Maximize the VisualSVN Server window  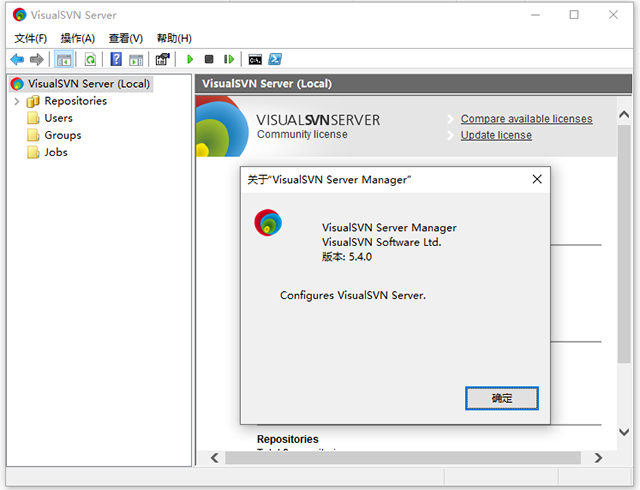click(574, 15)
